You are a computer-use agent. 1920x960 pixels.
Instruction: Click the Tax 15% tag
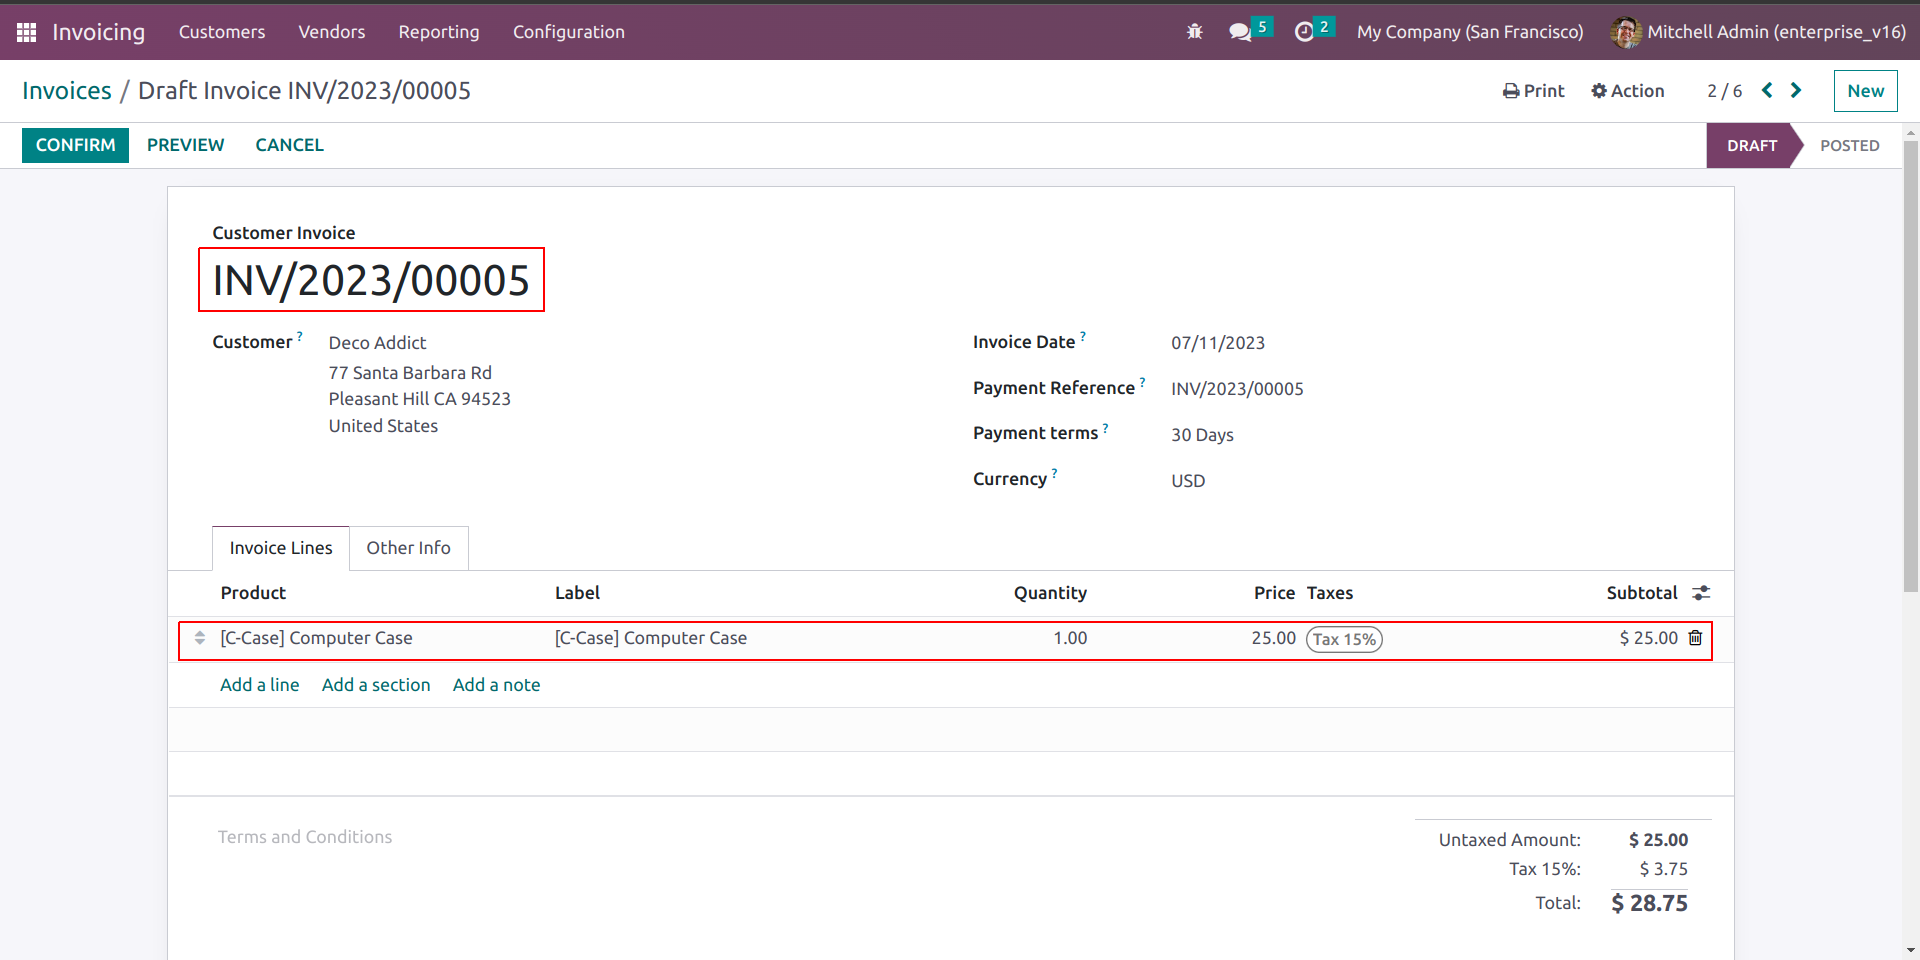point(1344,639)
